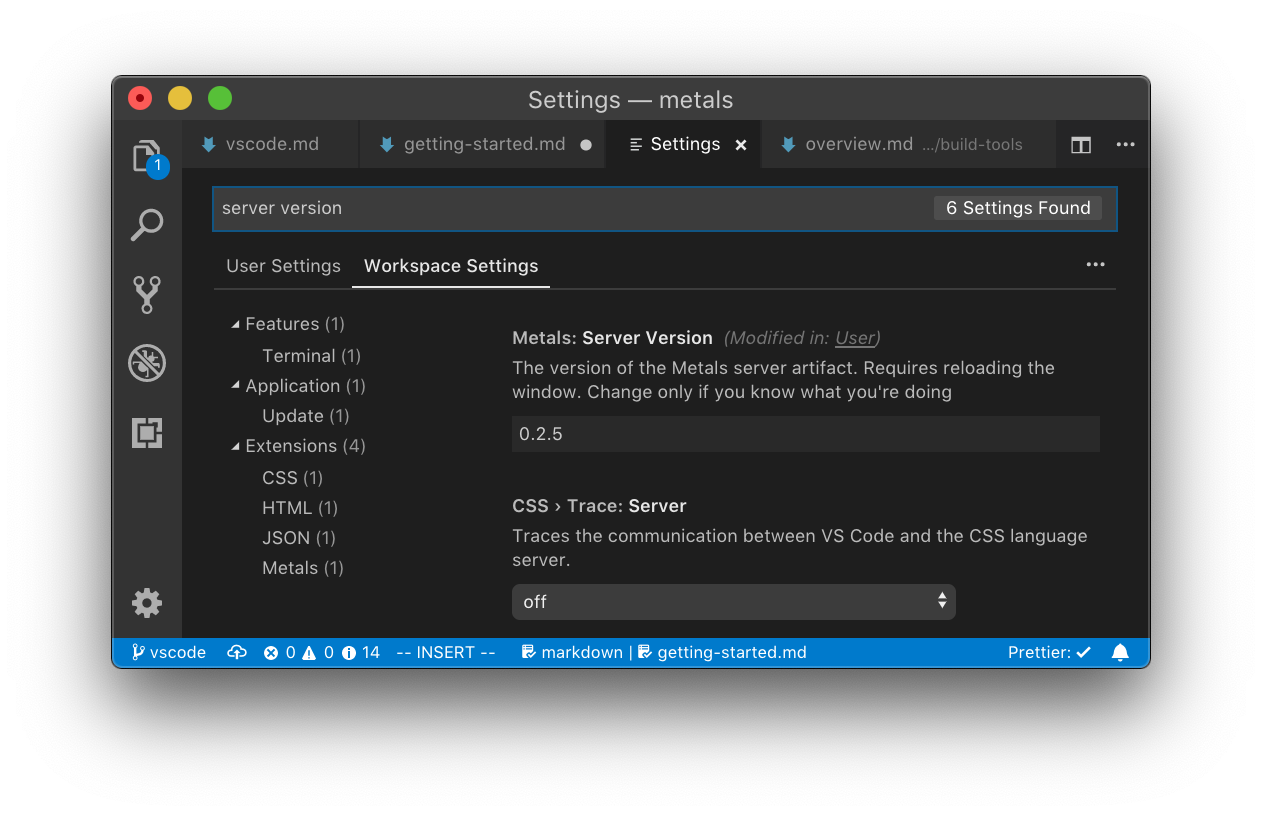Click the Manage gear icon
Screen dimensions: 1262x816
147,602
